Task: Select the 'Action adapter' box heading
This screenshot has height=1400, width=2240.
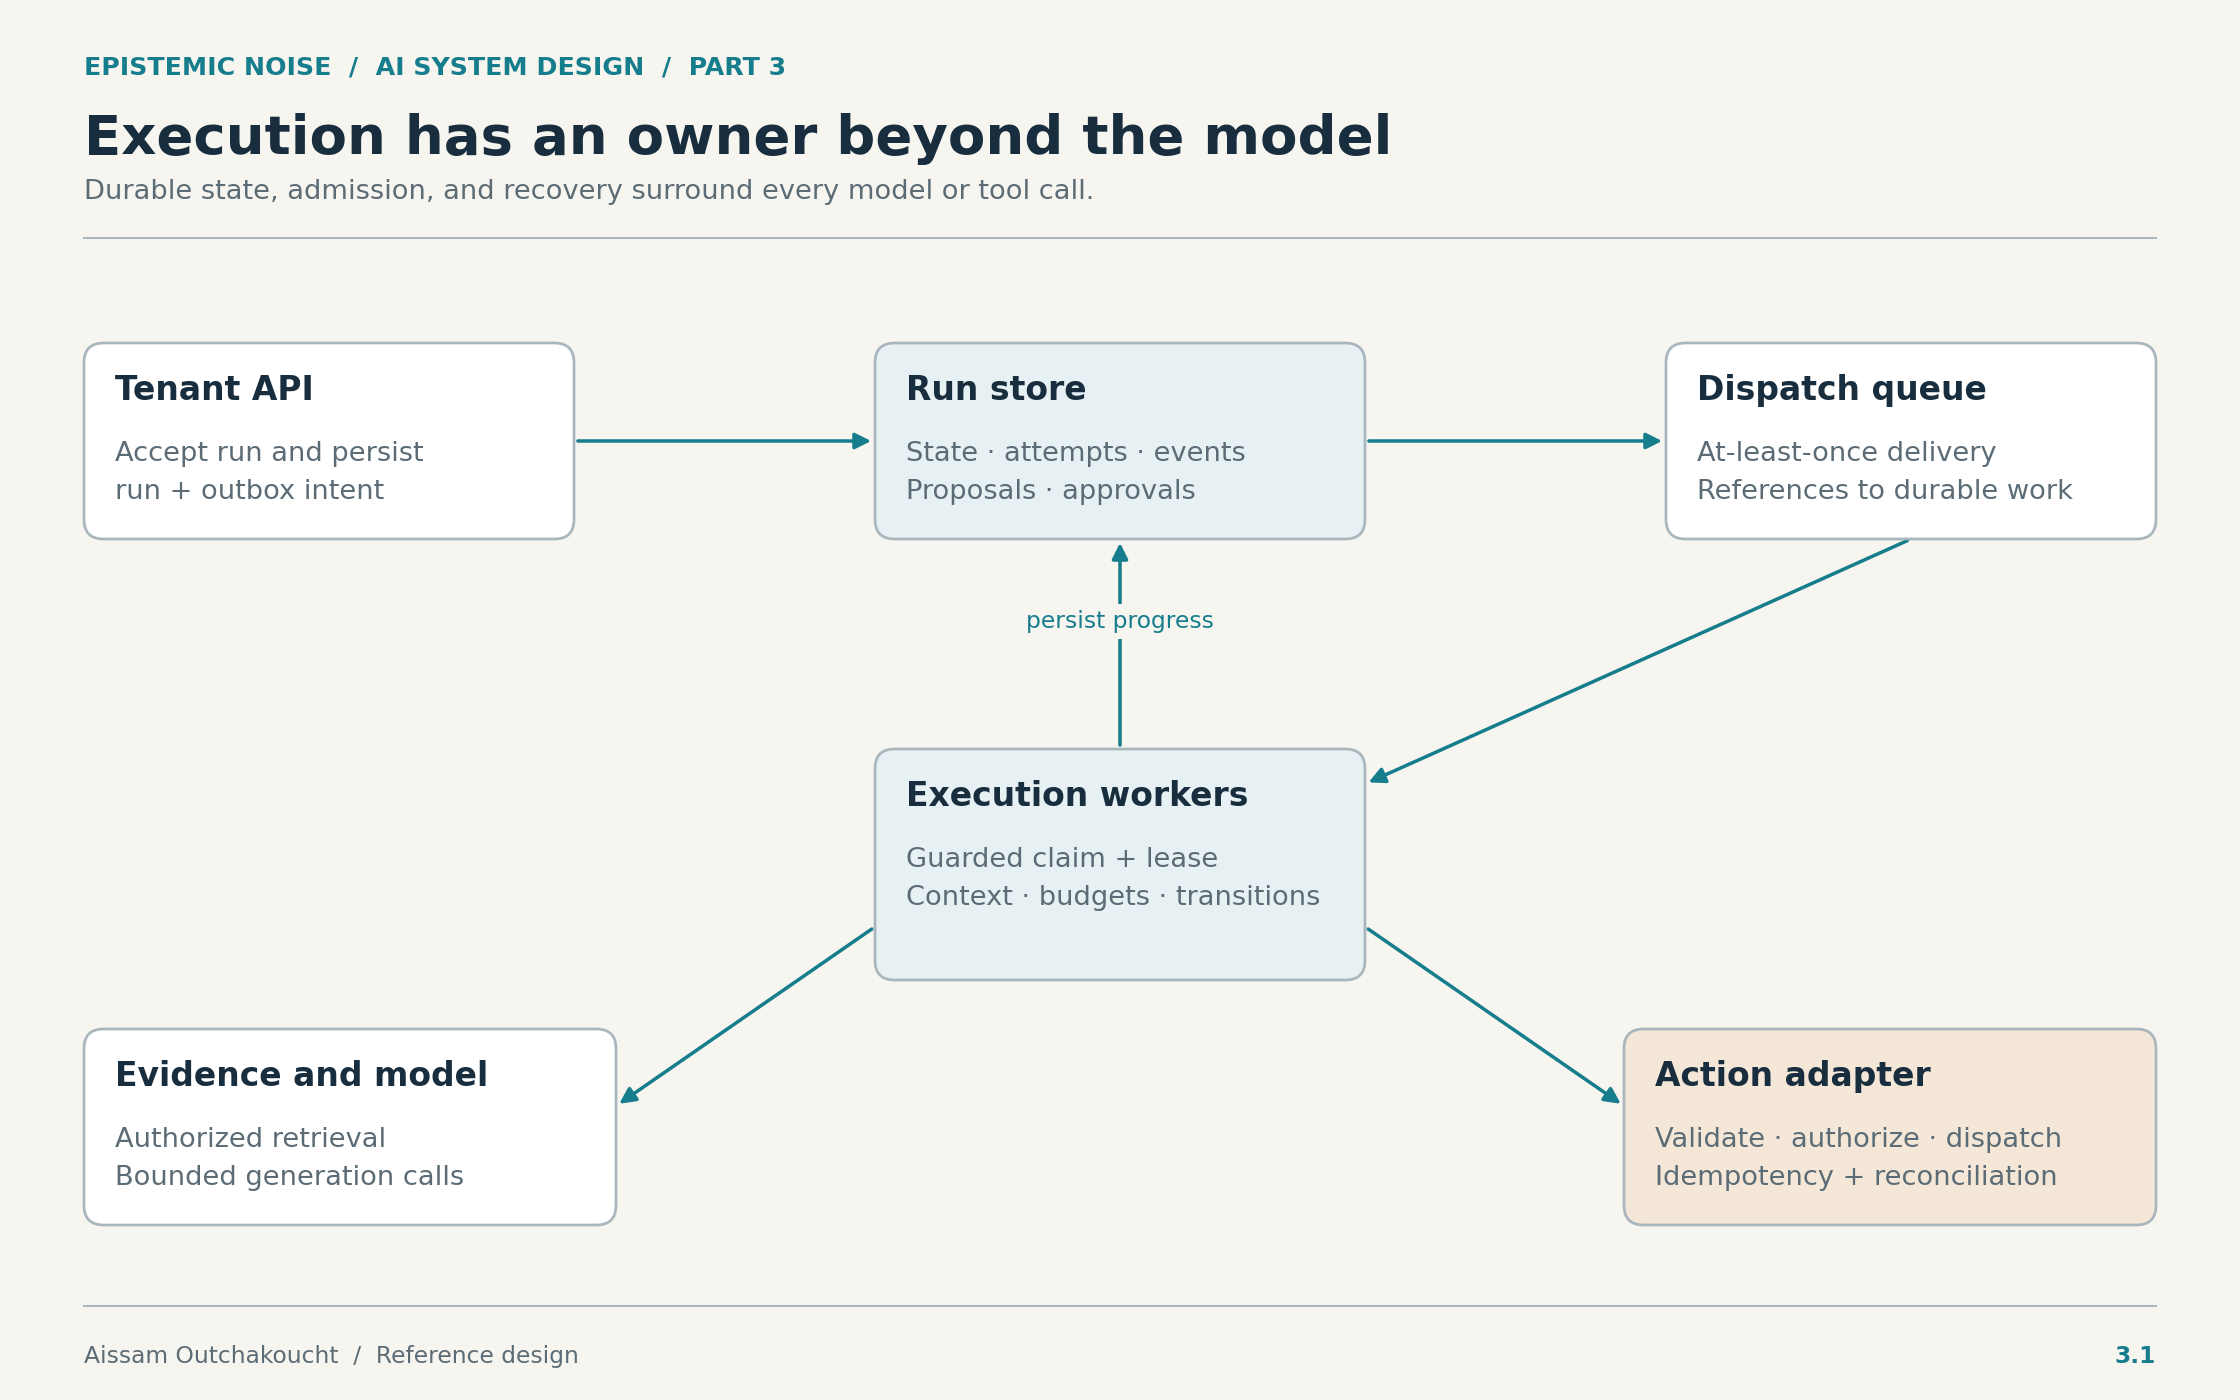Action: 1793,1075
